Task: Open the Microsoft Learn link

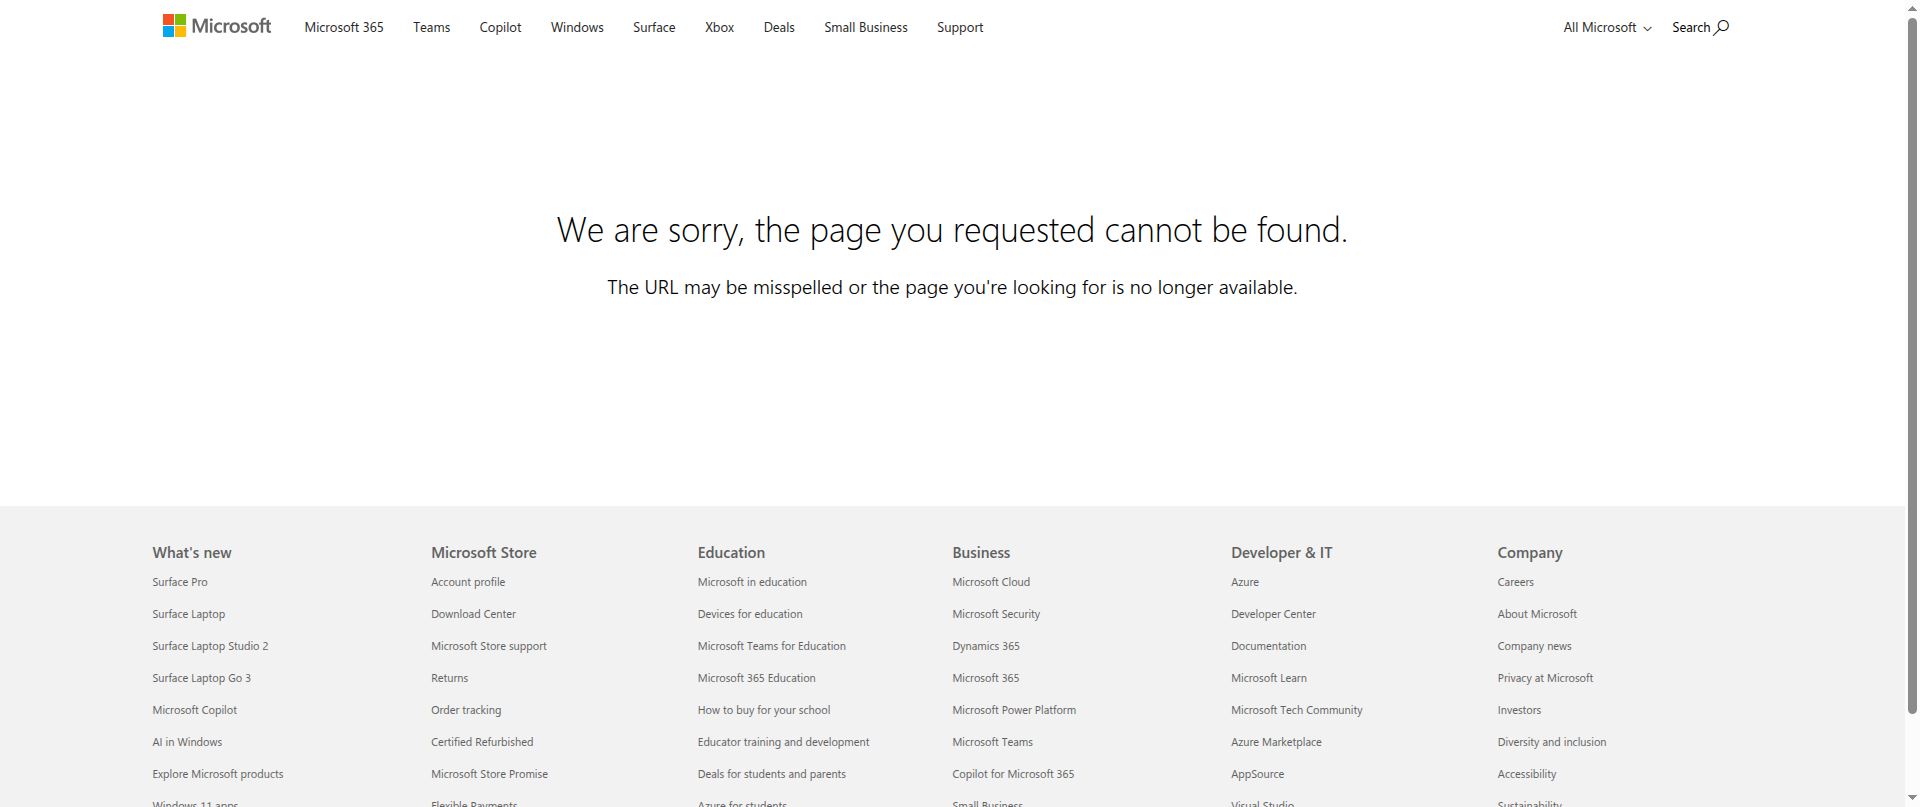Action: (x=1269, y=678)
